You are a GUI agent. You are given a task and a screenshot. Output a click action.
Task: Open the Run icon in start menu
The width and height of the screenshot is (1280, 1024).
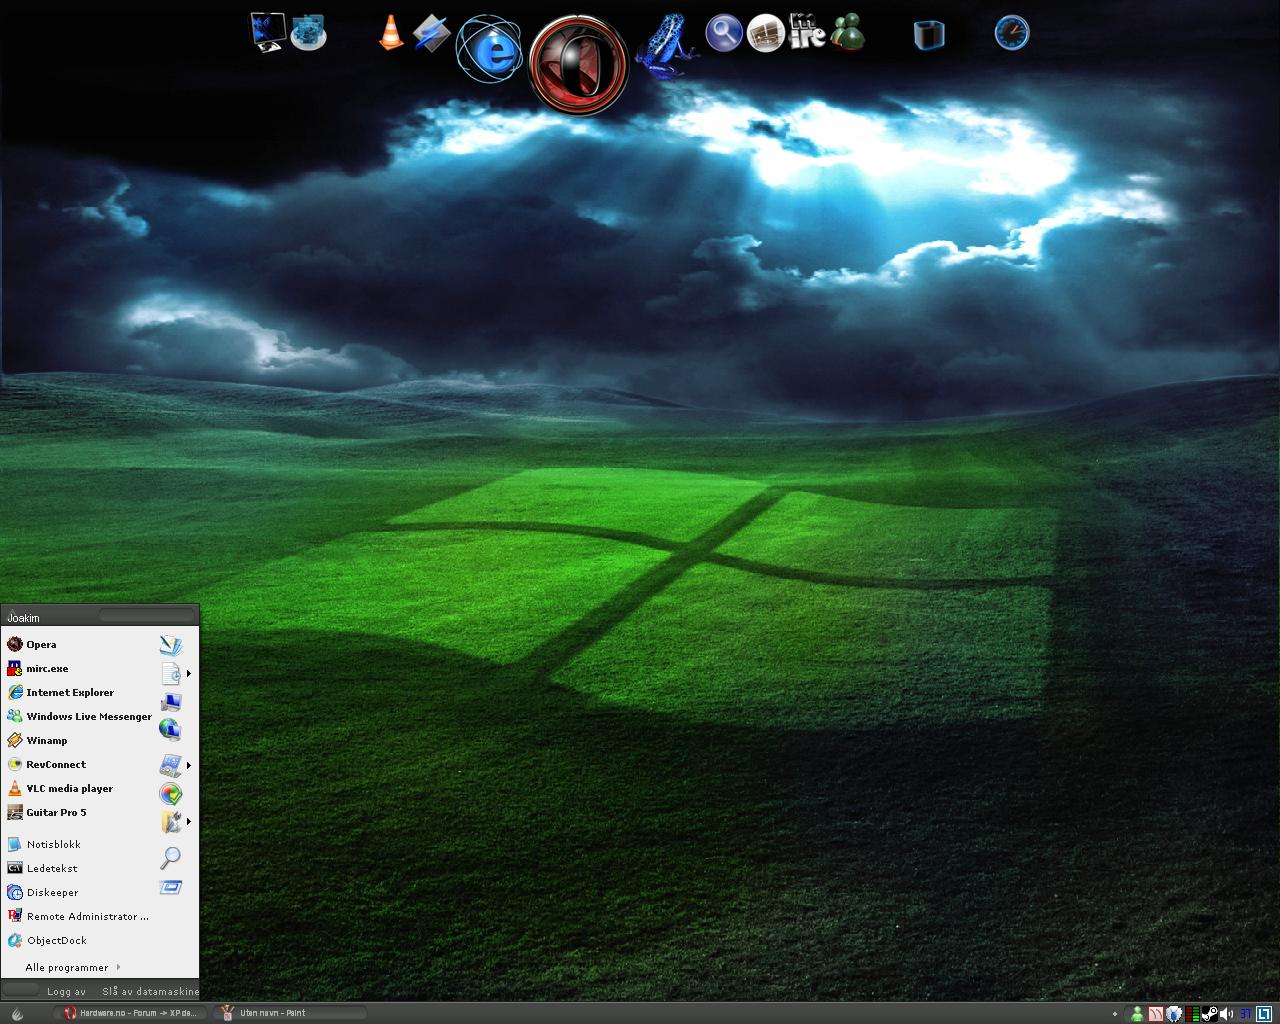coord(171,886)
